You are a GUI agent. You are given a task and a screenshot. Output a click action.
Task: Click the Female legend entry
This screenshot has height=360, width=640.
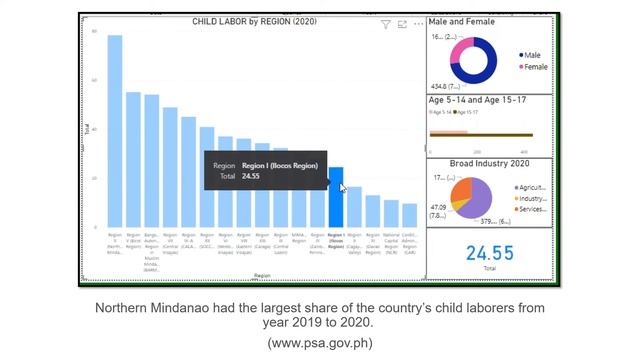click(x=533, y=67)
